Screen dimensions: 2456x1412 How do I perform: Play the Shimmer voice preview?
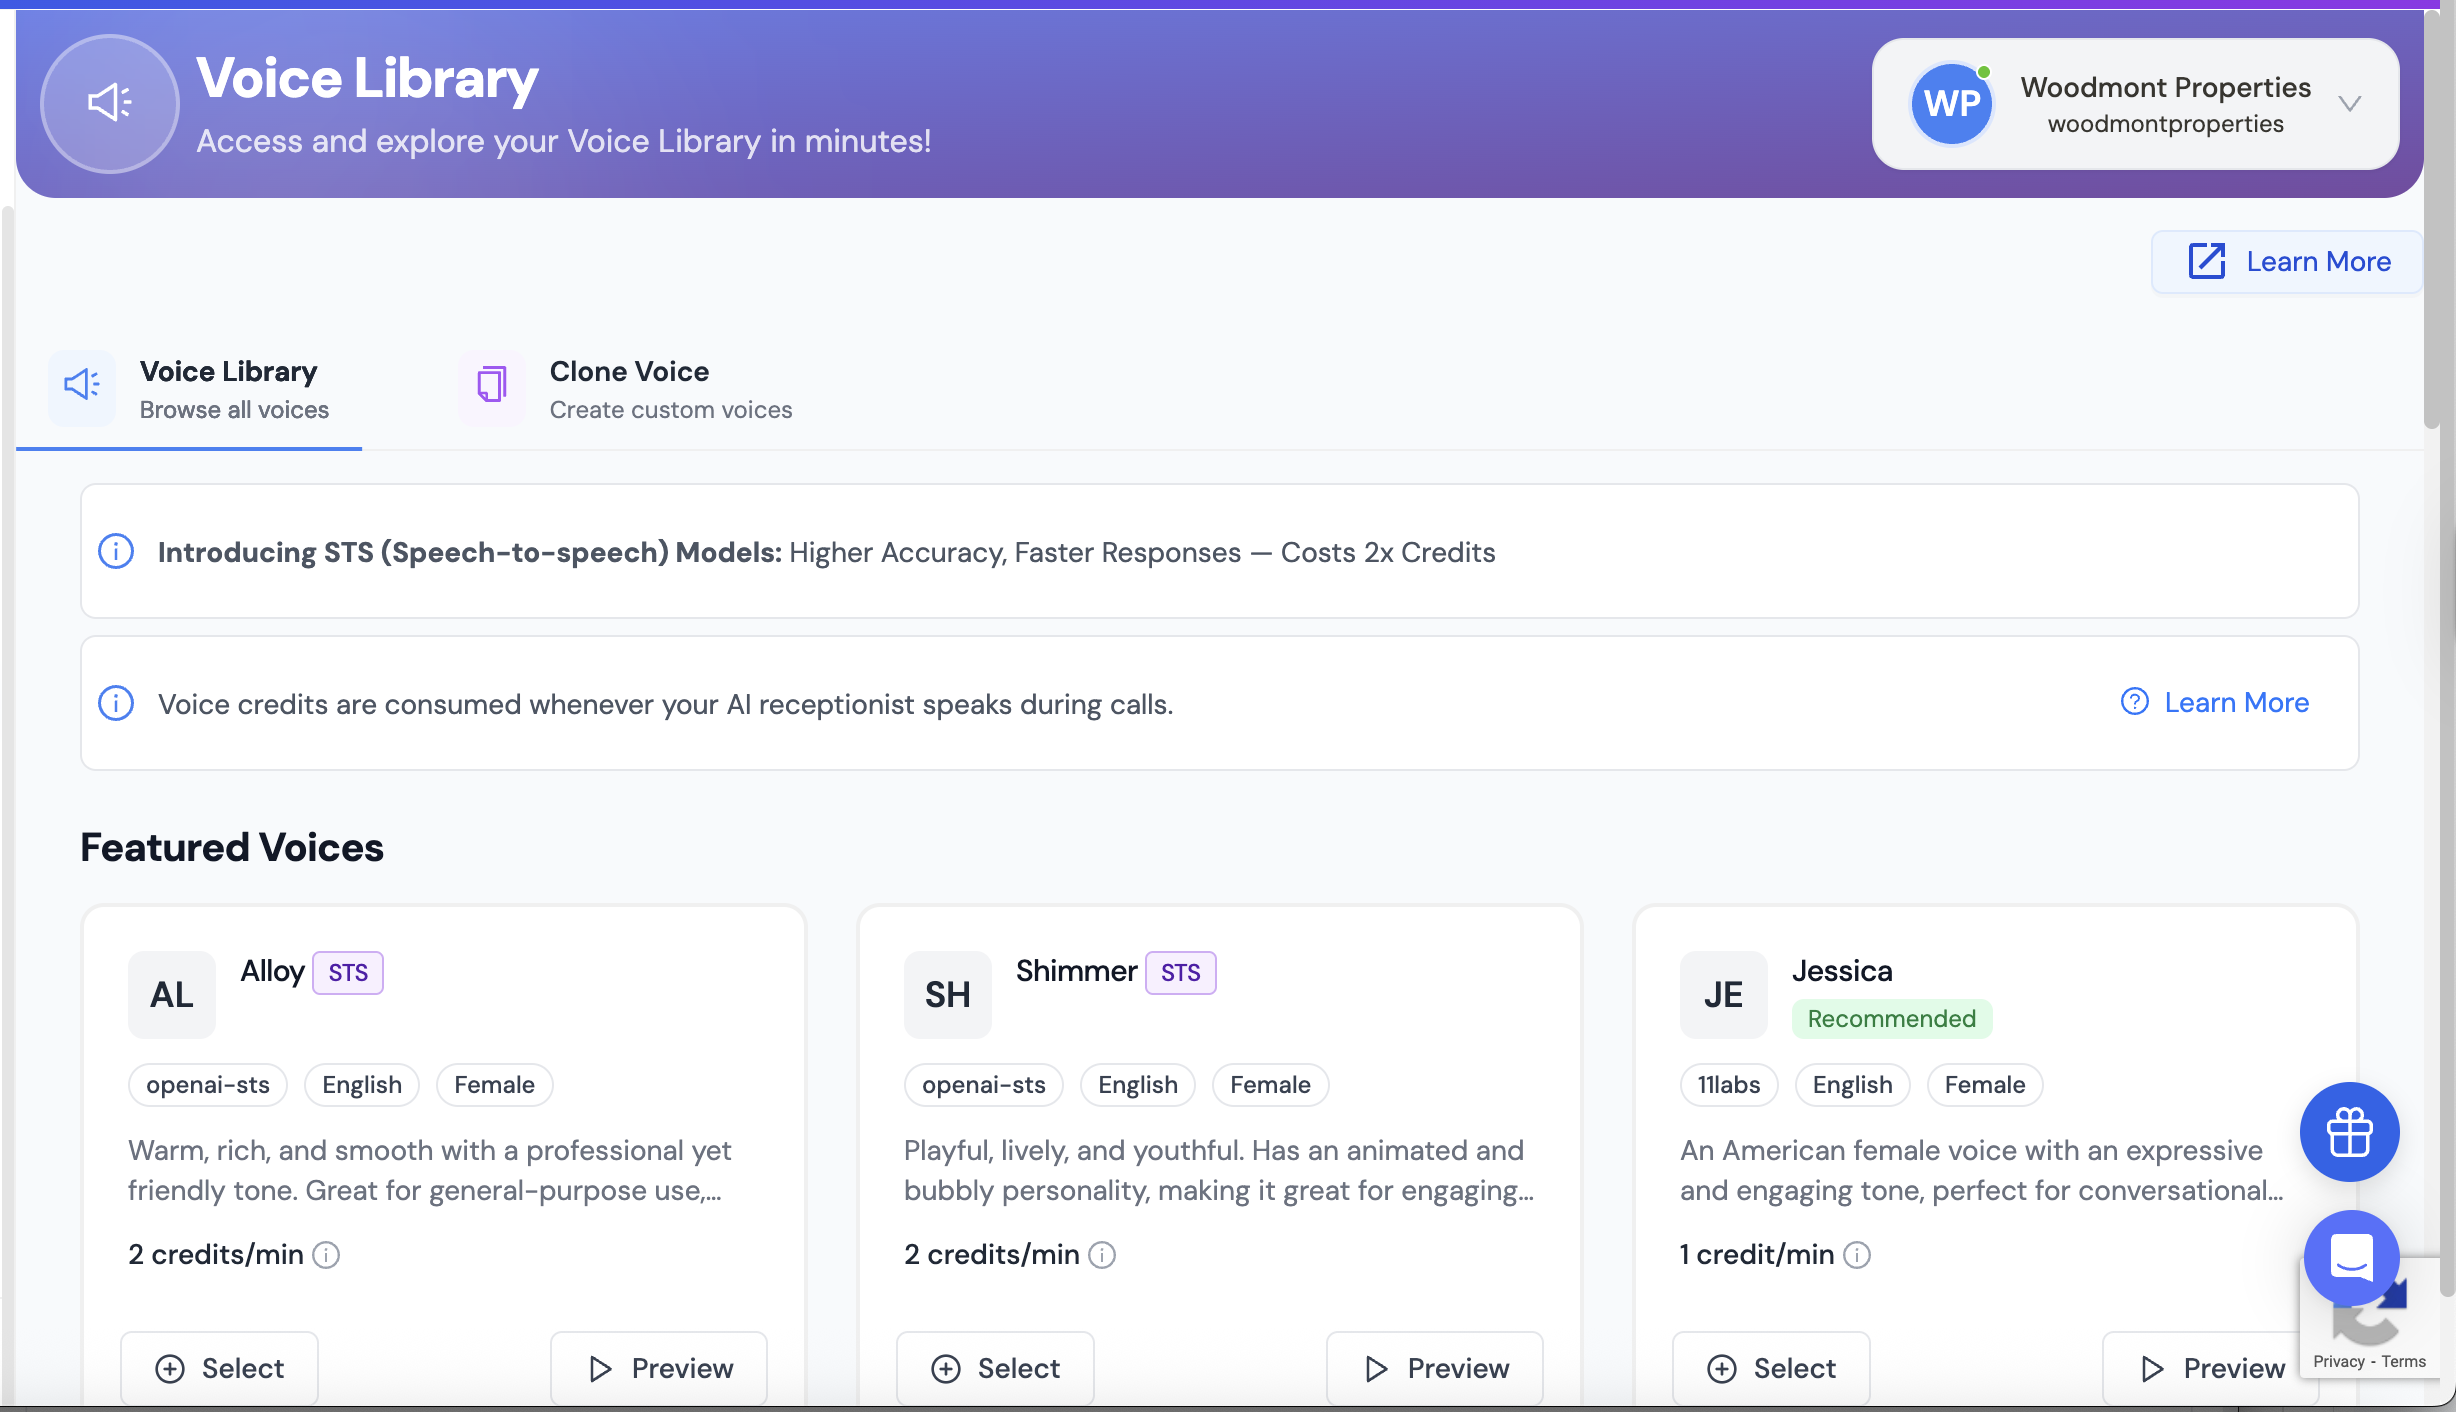click(1436, 1368)
